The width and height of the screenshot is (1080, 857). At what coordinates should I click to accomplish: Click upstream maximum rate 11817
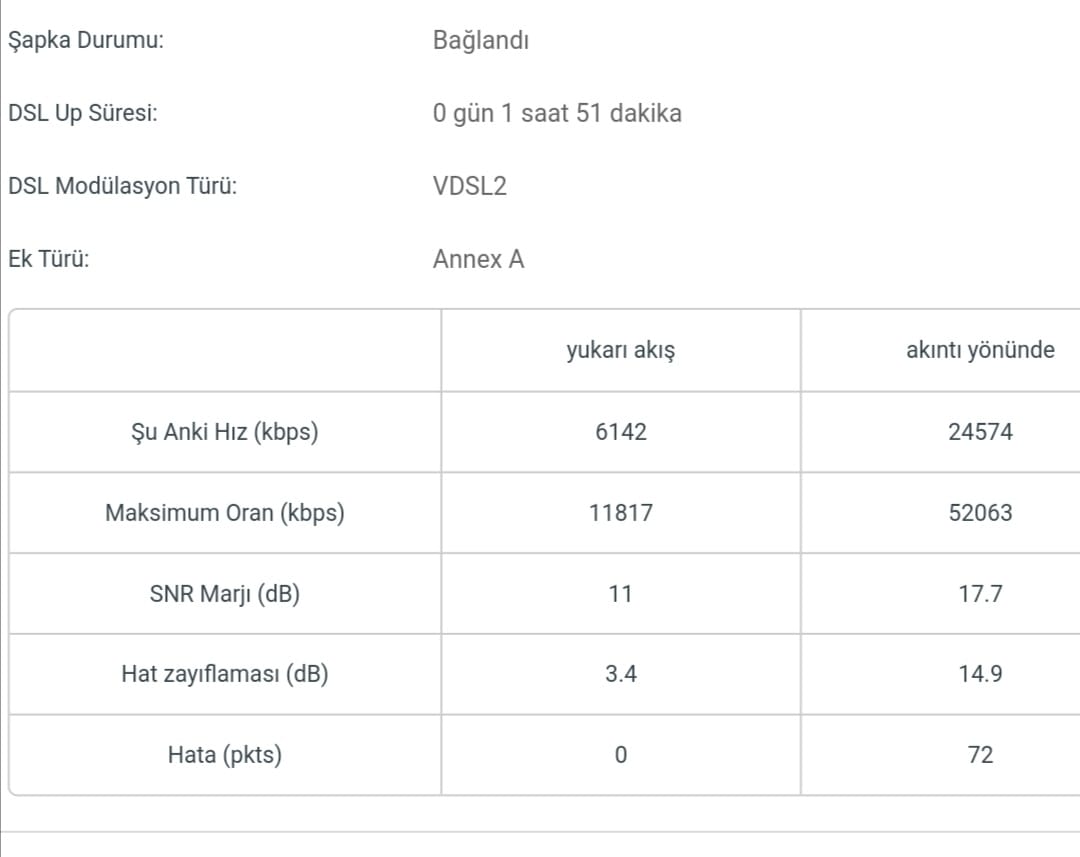click(621, 513)
